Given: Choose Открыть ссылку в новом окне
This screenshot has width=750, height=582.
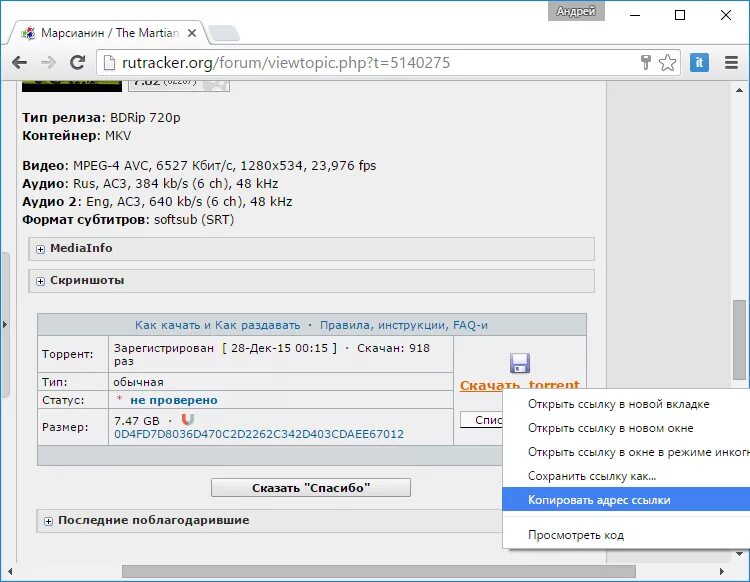Looking at the screenshot, I should pyautogui.click(x=626, y=428).
